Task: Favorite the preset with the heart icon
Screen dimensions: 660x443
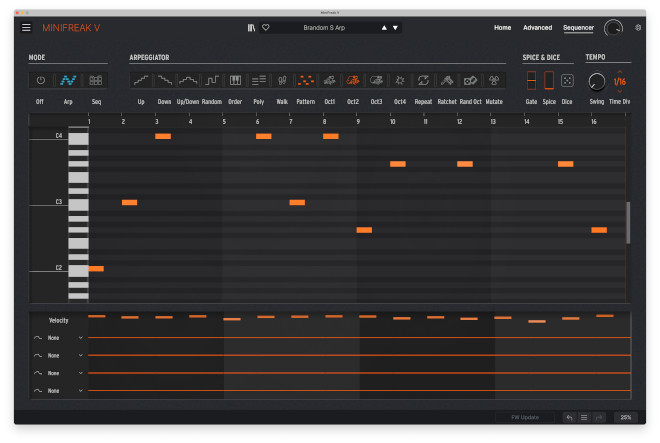Action: (265, 28)
